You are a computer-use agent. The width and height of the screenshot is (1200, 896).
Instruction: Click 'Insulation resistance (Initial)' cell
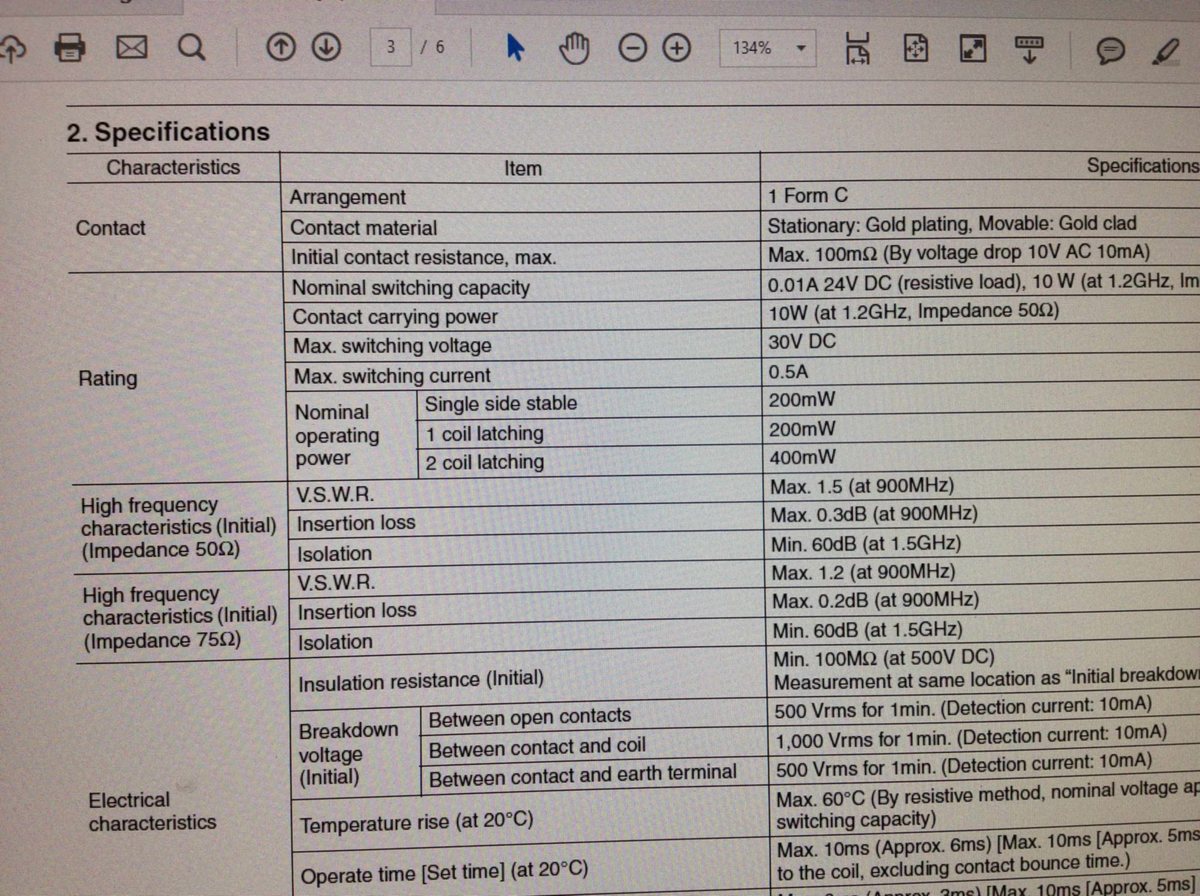[421, 681]
